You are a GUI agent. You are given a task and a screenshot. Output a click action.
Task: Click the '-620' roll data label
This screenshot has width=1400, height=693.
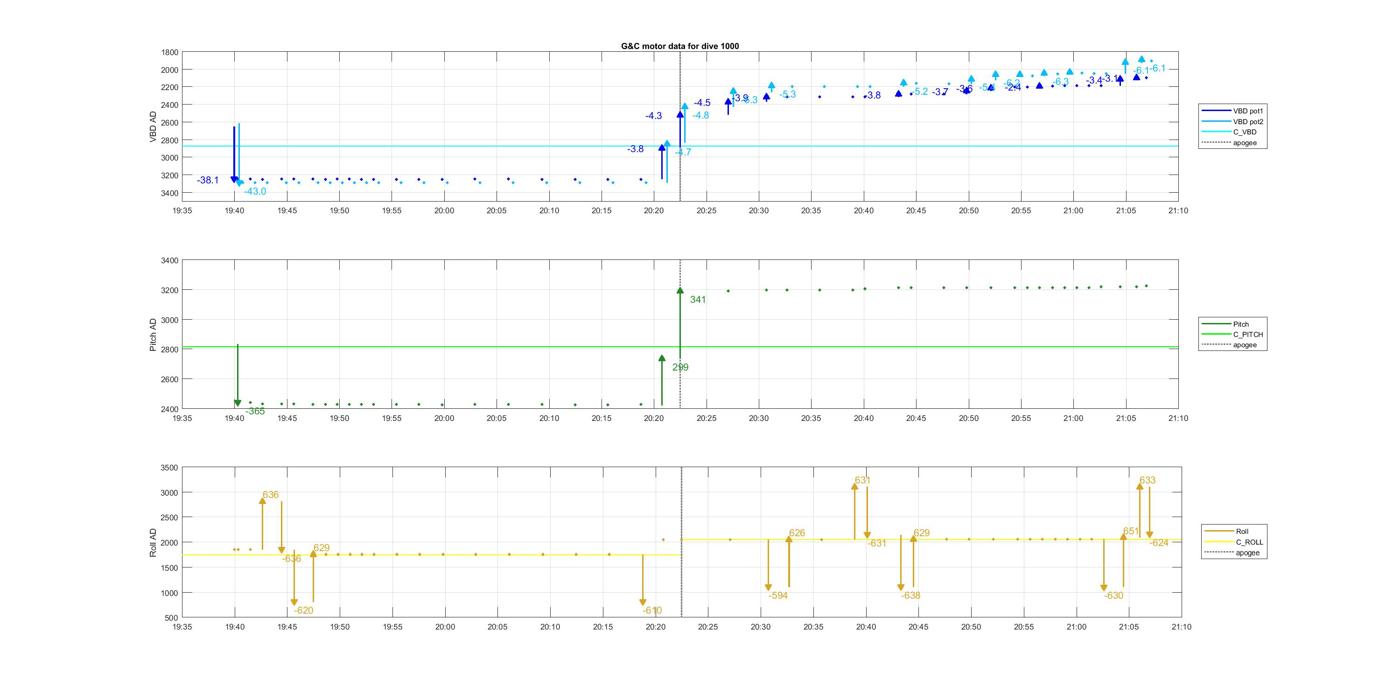point(303,610)
